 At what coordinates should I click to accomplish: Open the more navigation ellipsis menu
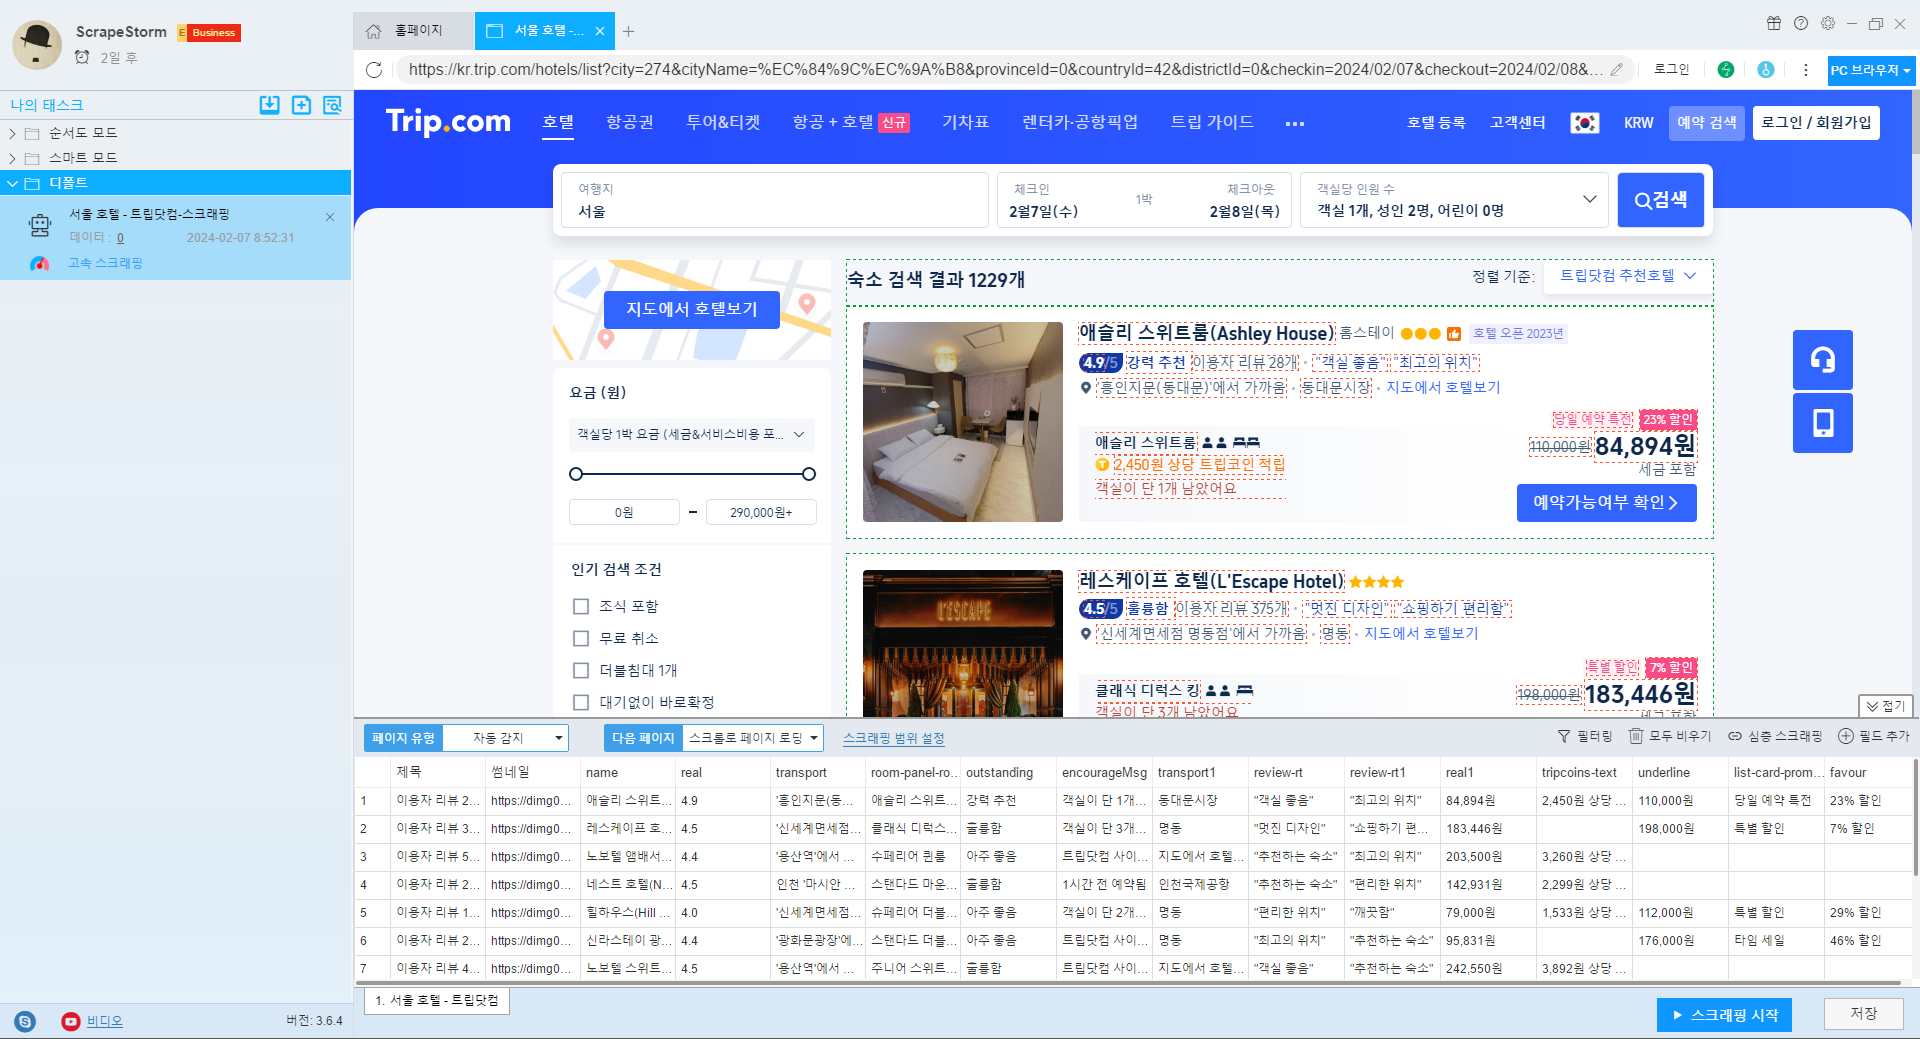[1295, 124]
